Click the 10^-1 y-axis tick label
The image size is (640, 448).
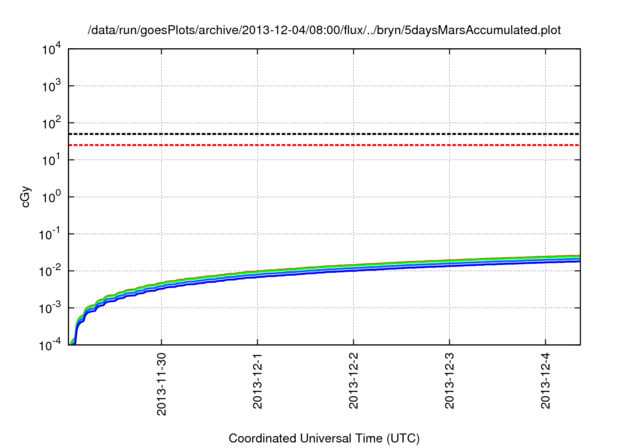coord(50,235)
